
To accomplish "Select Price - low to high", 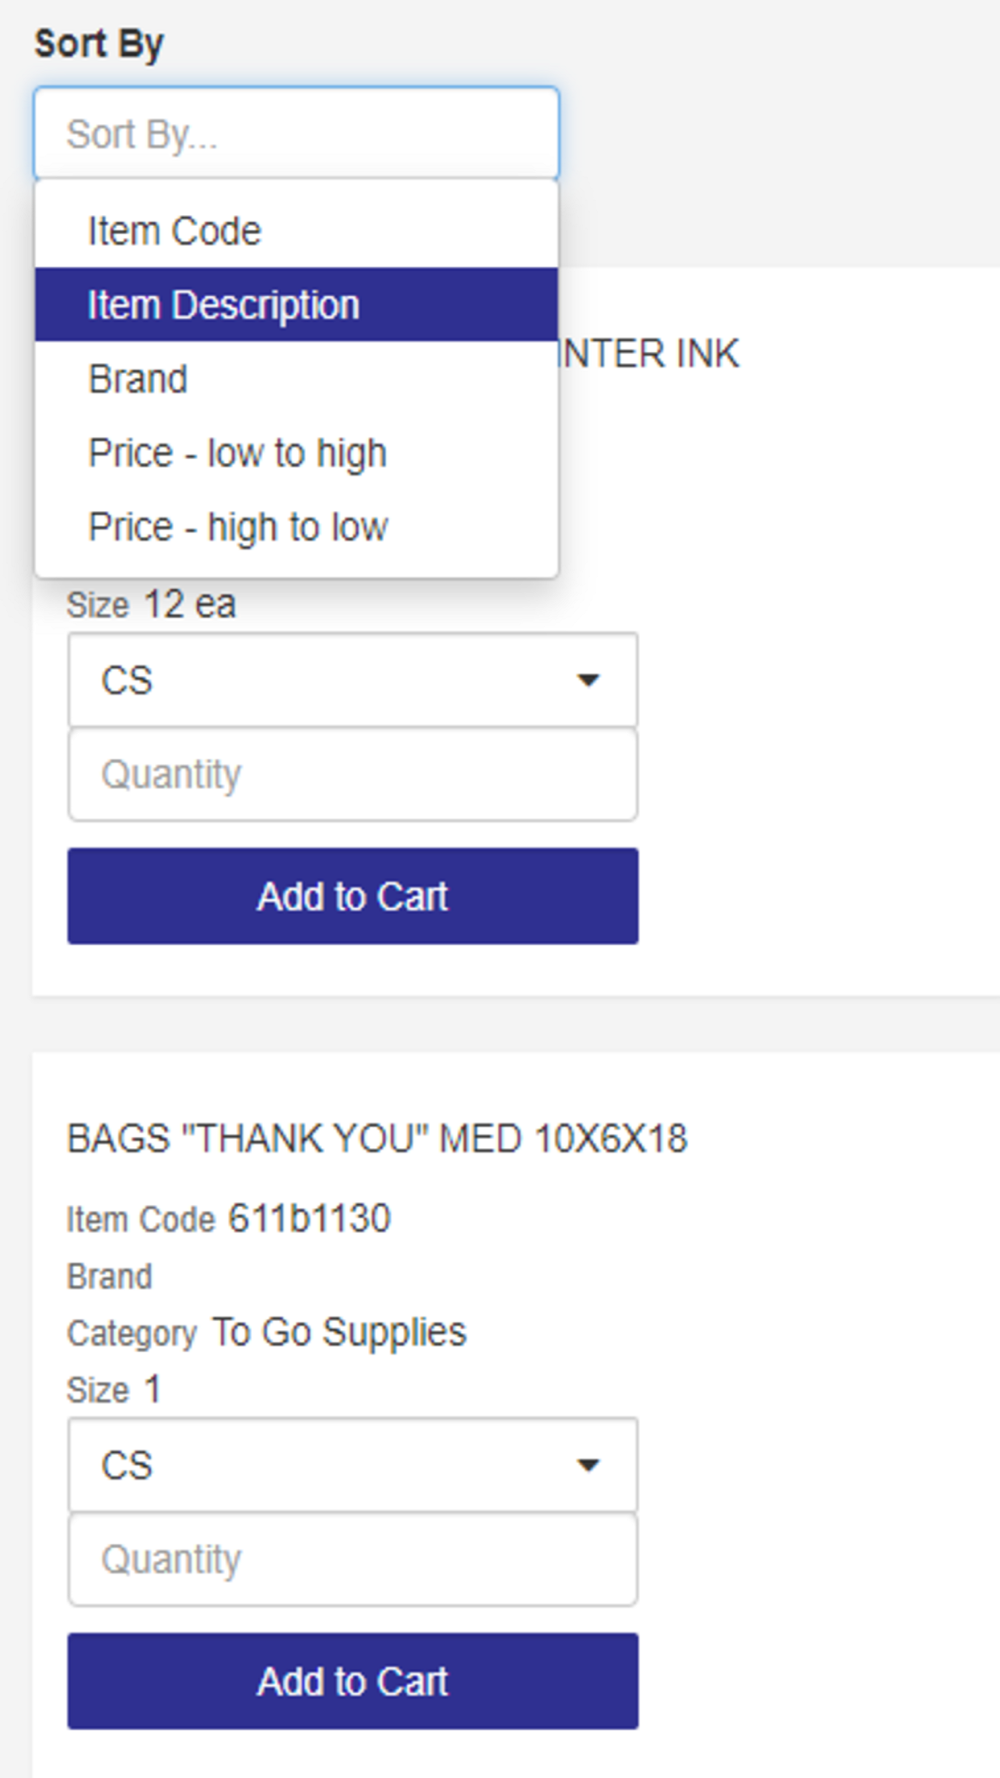I will [237, 453].
